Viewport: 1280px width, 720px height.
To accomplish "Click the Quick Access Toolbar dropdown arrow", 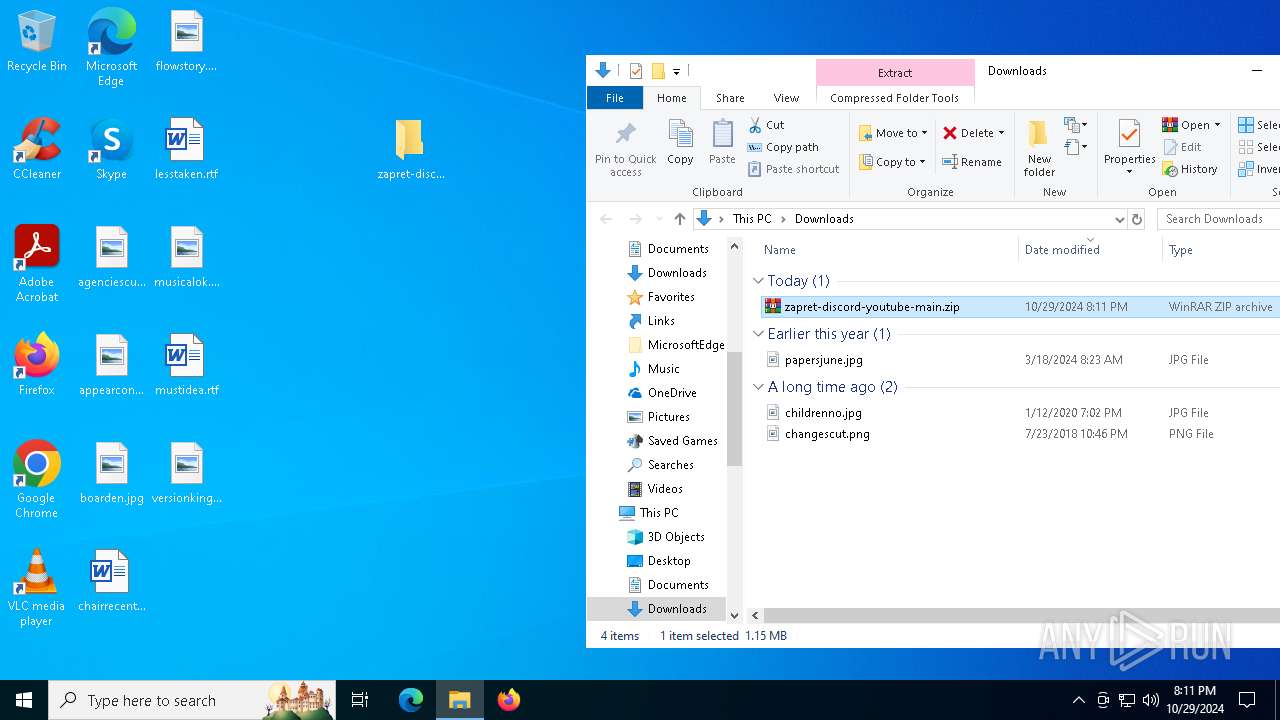I will point(677,71).
